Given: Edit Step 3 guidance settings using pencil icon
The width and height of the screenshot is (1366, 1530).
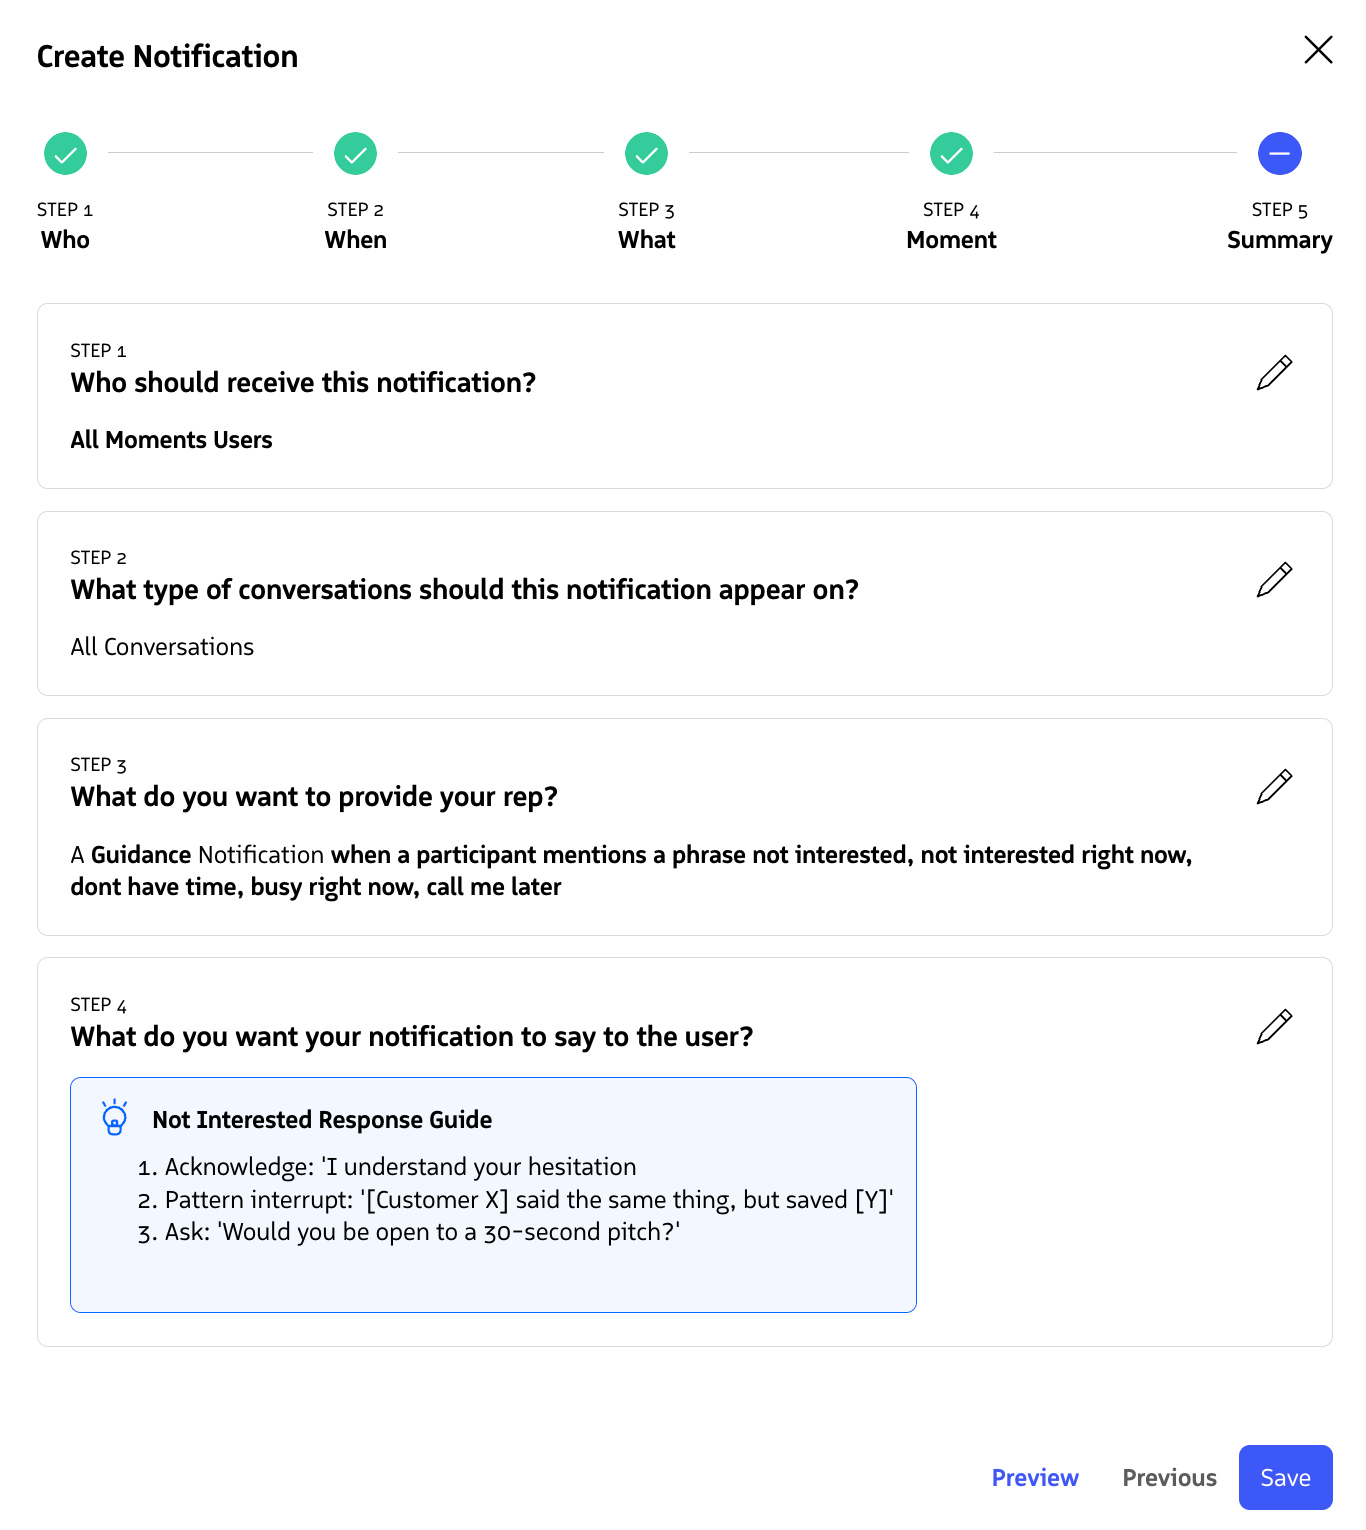Looking at the screenshot, I should click(x=1274, y=786).
